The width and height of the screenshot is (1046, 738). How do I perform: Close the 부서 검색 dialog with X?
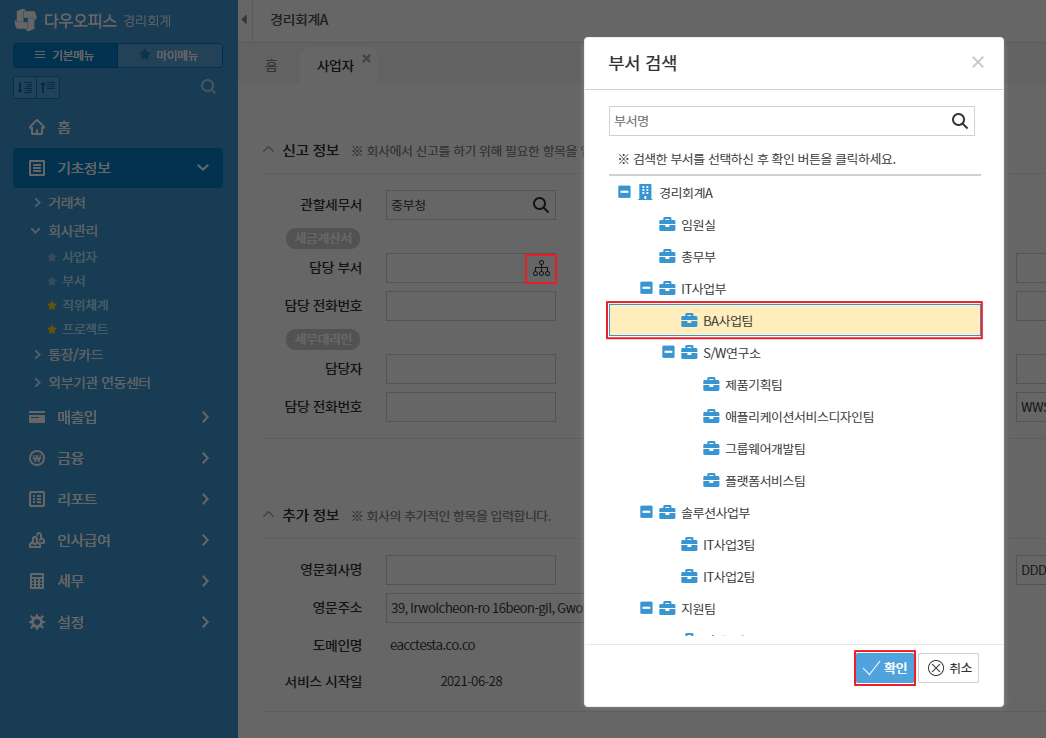coord(977,62)
